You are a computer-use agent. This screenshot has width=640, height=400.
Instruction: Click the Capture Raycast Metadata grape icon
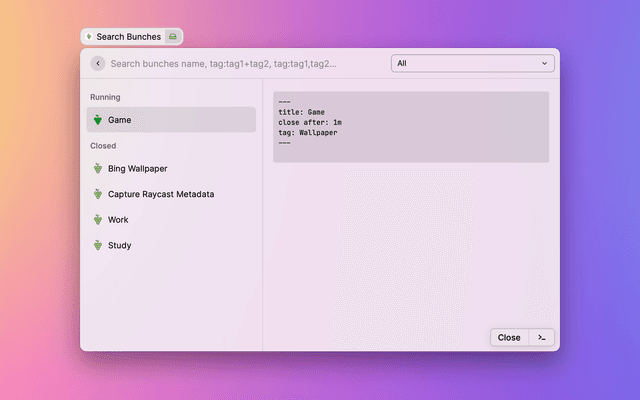click(97, 194)
